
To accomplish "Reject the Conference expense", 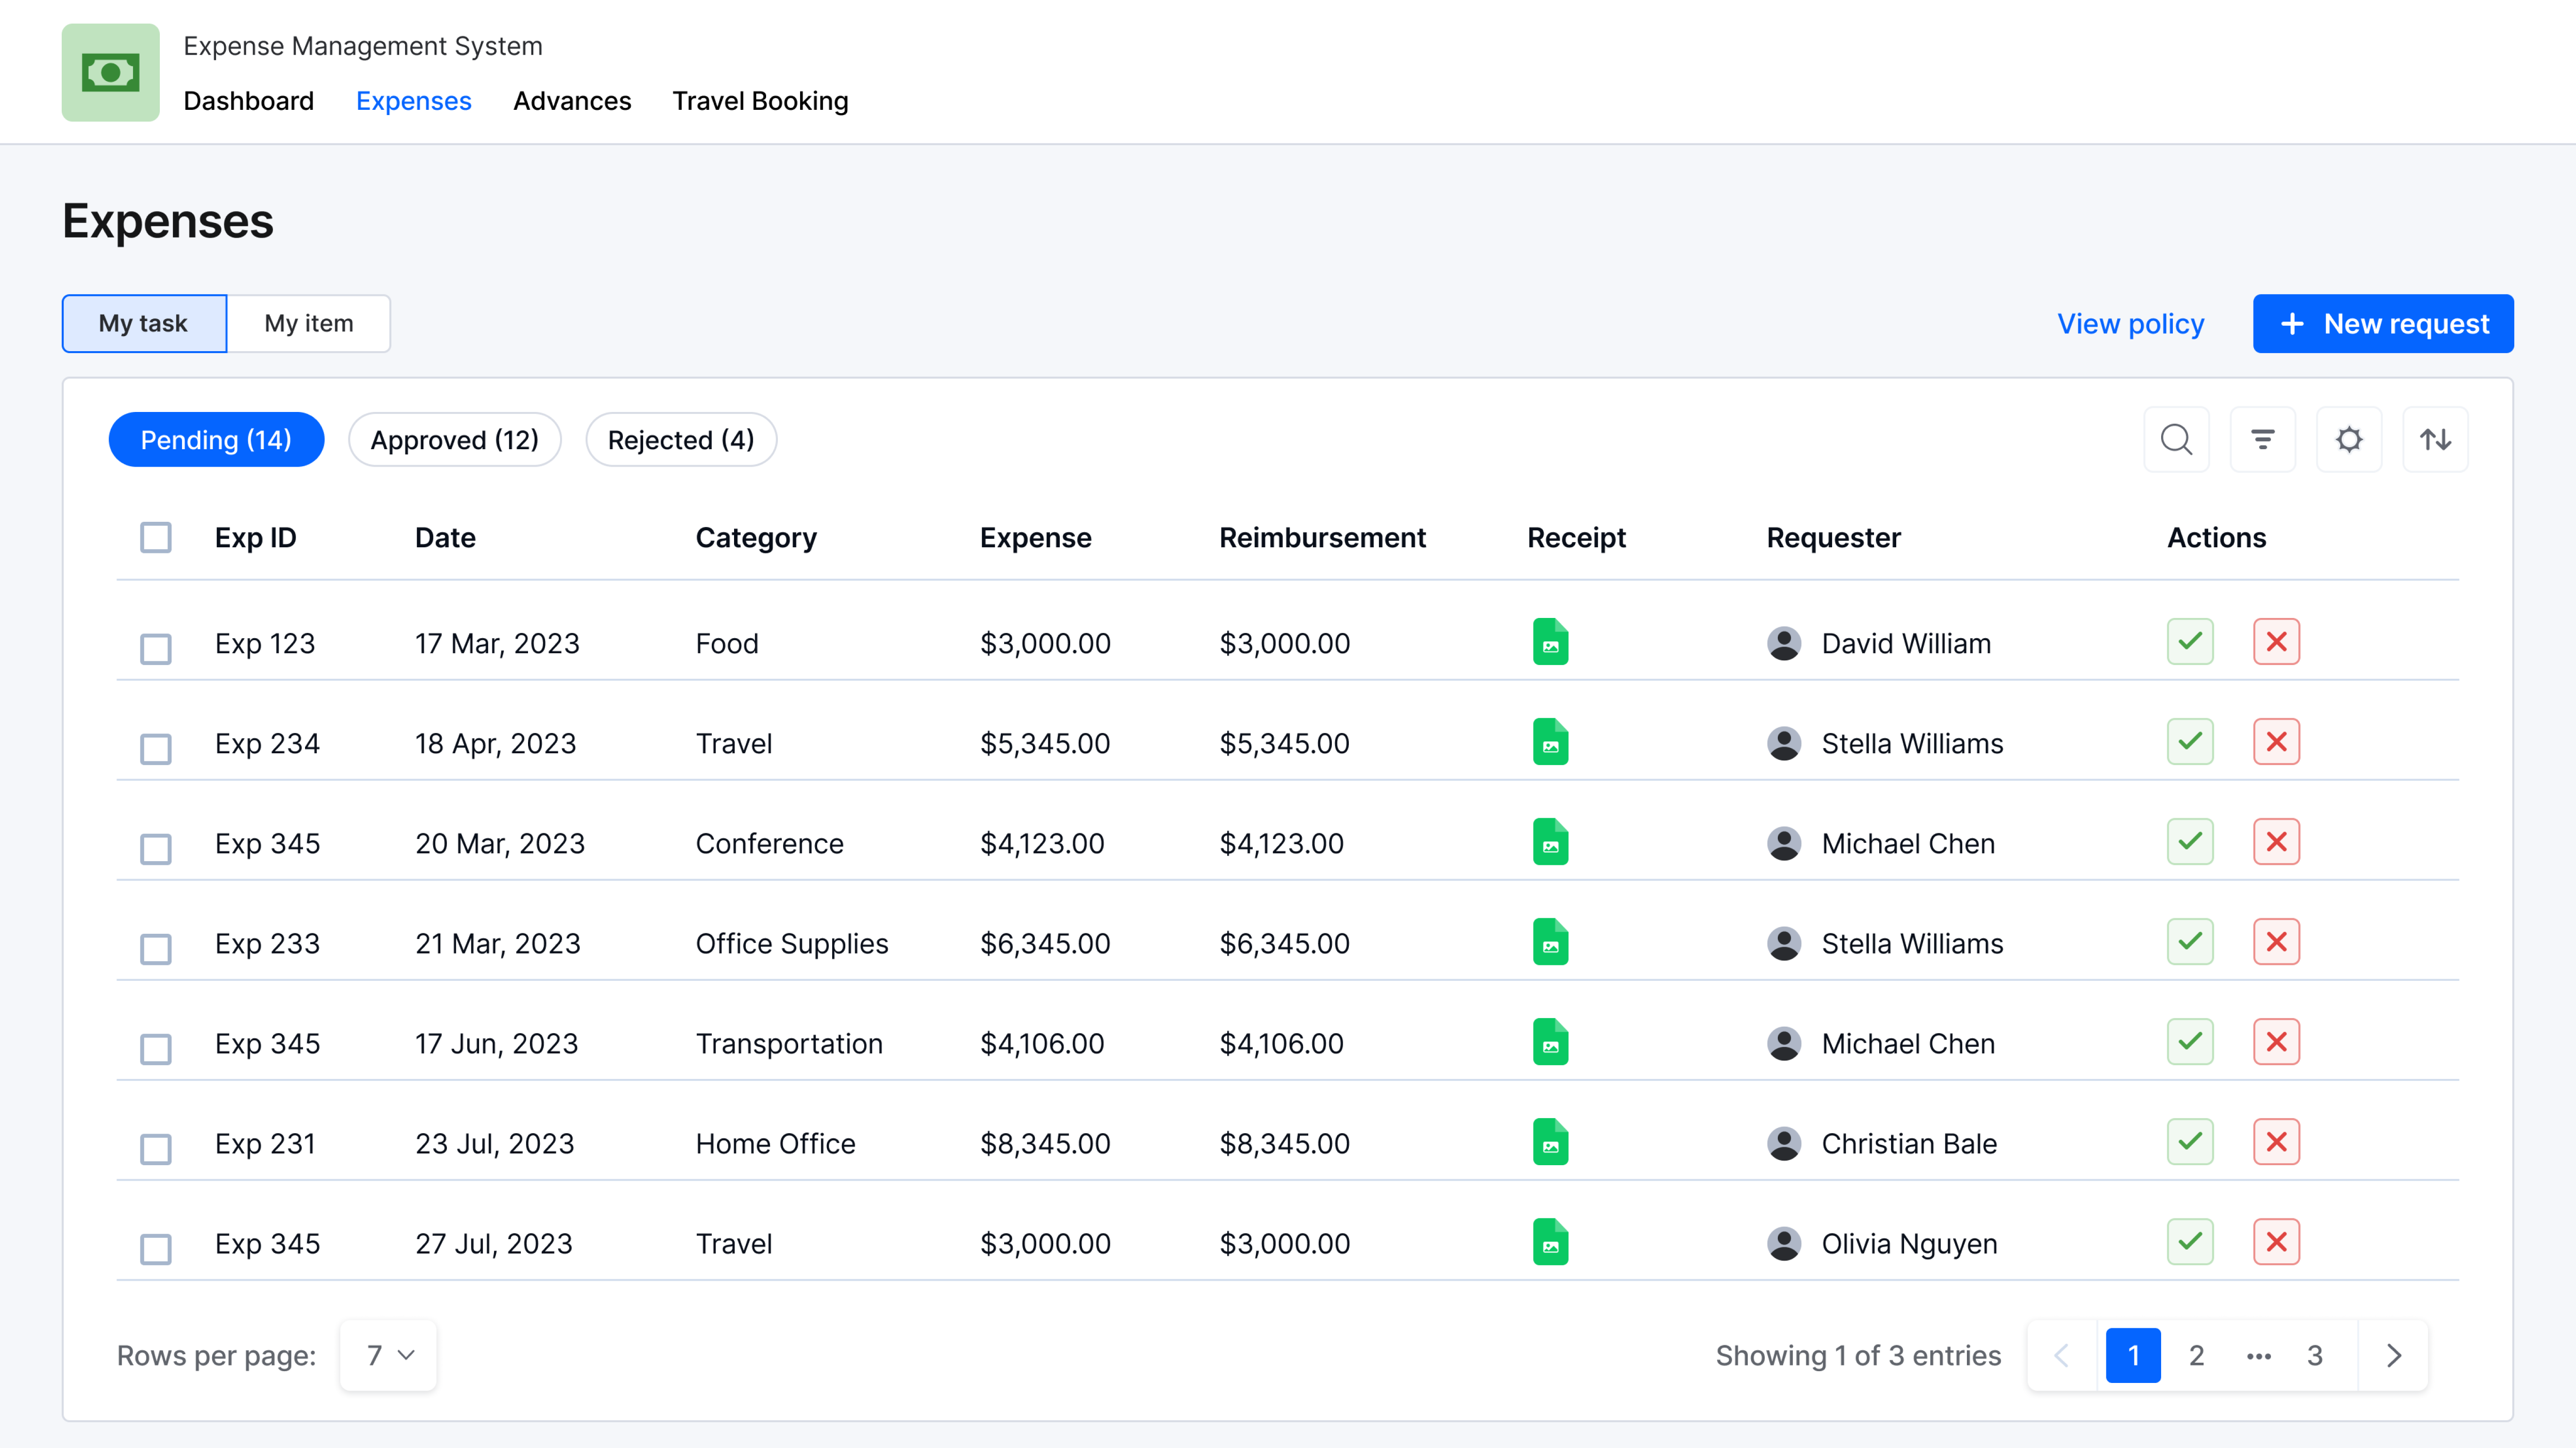I will [2276, 842].
